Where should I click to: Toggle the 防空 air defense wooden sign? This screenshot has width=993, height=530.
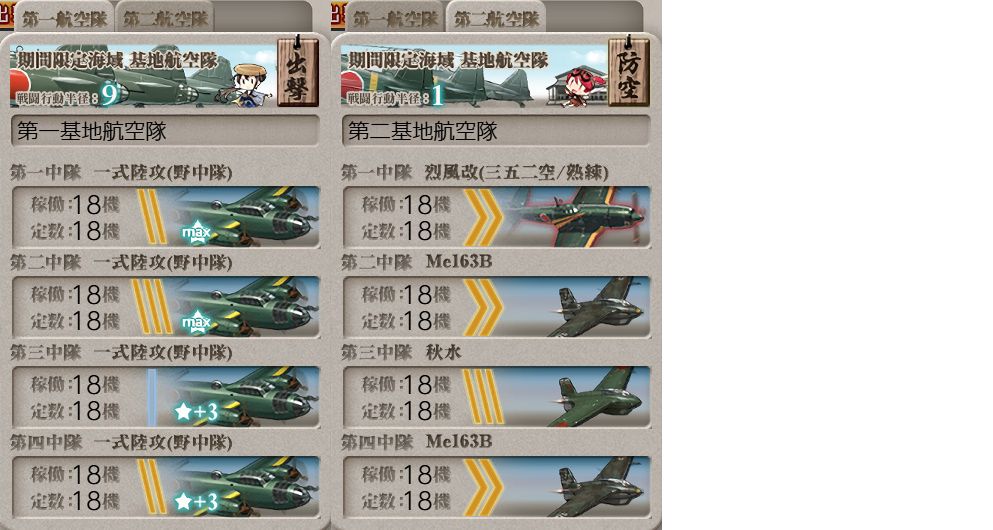[628, 72]
